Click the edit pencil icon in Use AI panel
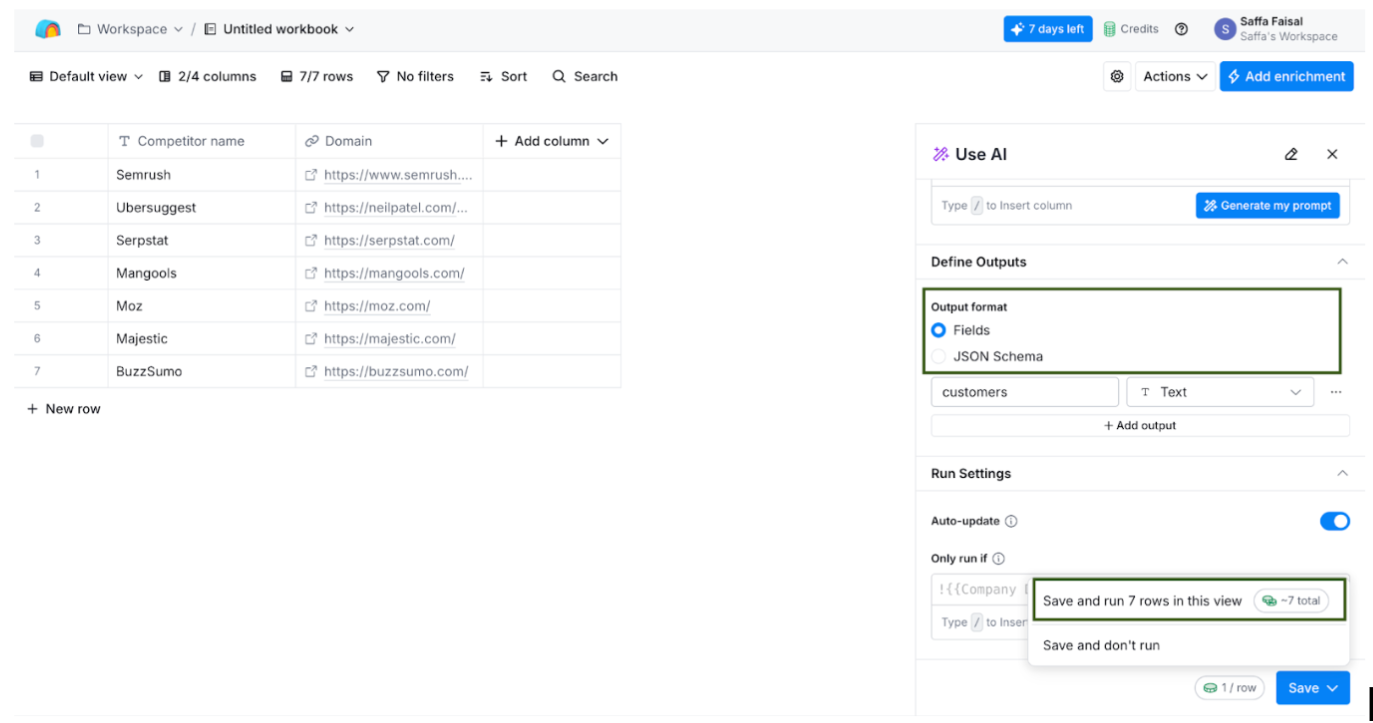This screenshot has height=723, width=1373. click(1291, 154)
